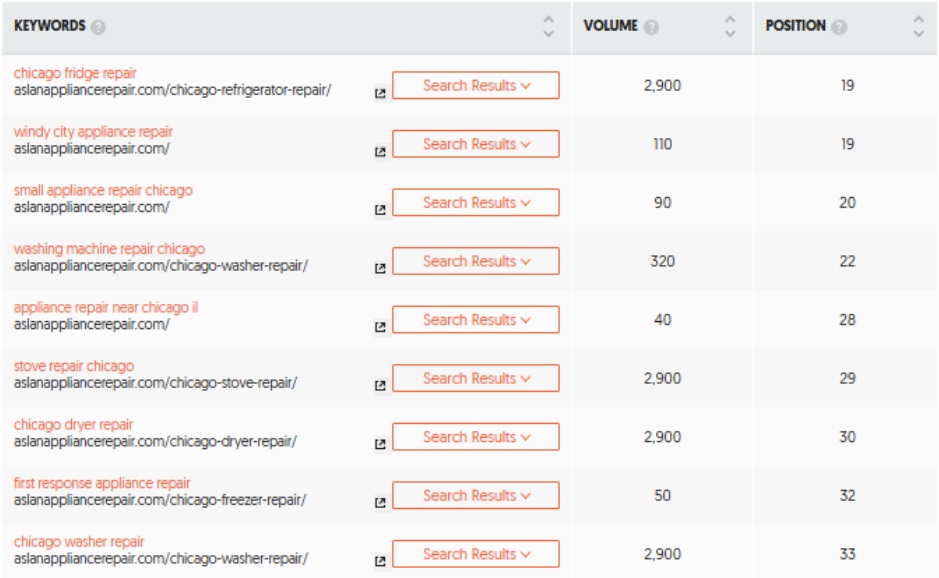Open external link for windy city appliance repair
The height and width of the screenshot is (578, 939).
pos(380,152)
